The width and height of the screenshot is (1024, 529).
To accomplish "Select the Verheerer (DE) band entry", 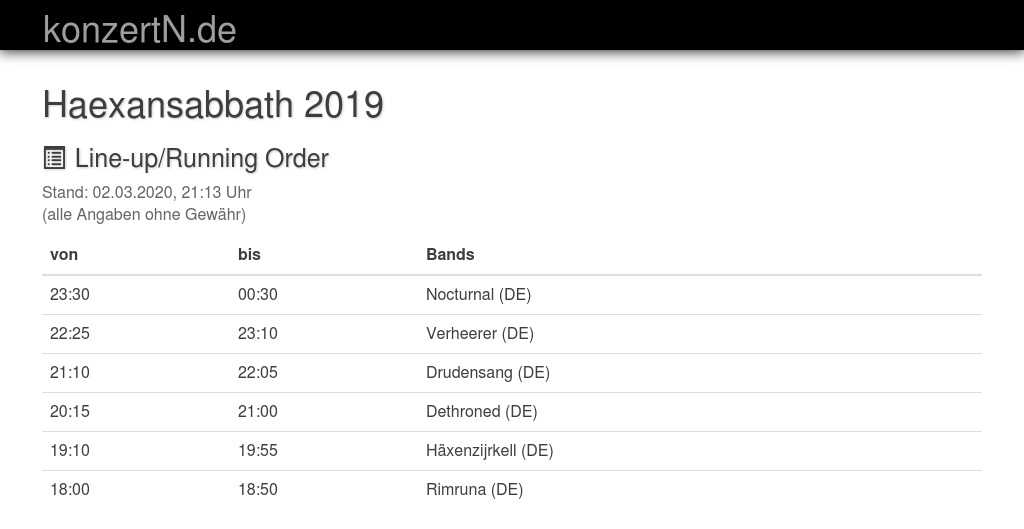I will tap(480, 333).
